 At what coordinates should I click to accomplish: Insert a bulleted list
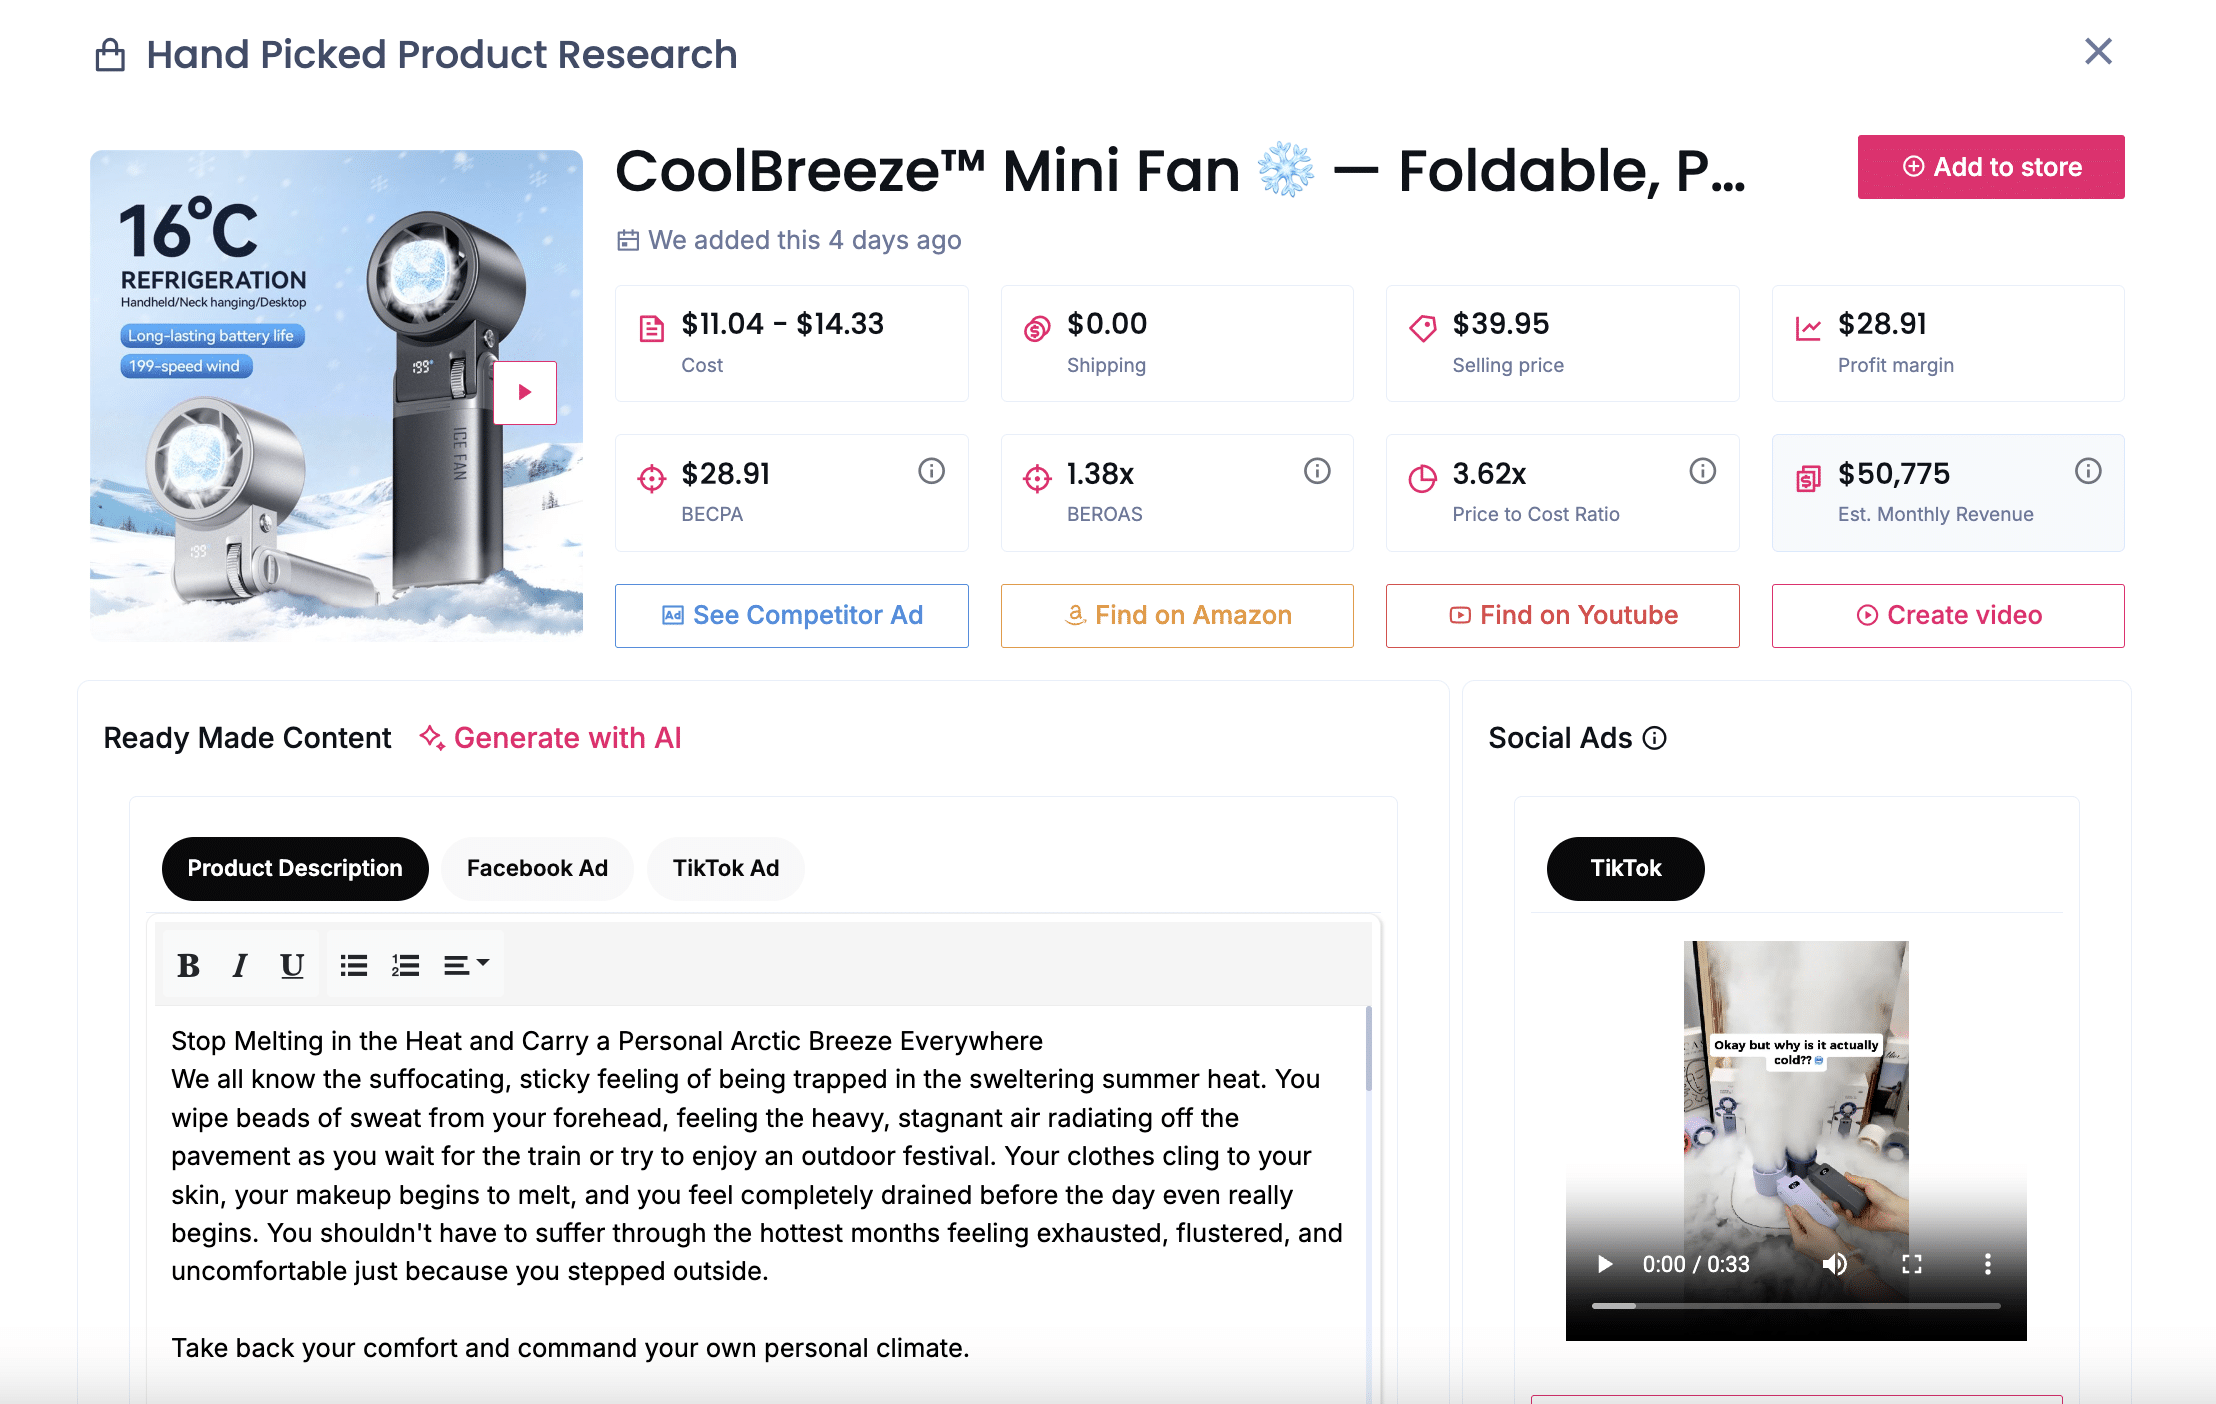click(x=353, y=963)
